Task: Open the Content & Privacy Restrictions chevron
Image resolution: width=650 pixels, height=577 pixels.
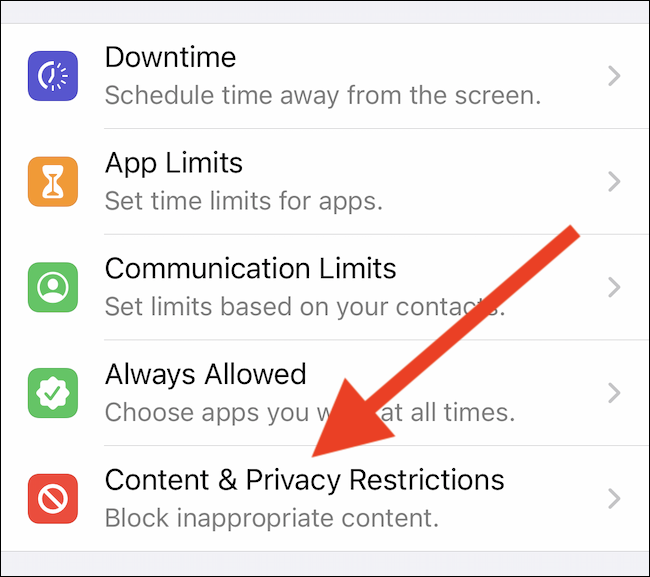Action: (614, 499)
